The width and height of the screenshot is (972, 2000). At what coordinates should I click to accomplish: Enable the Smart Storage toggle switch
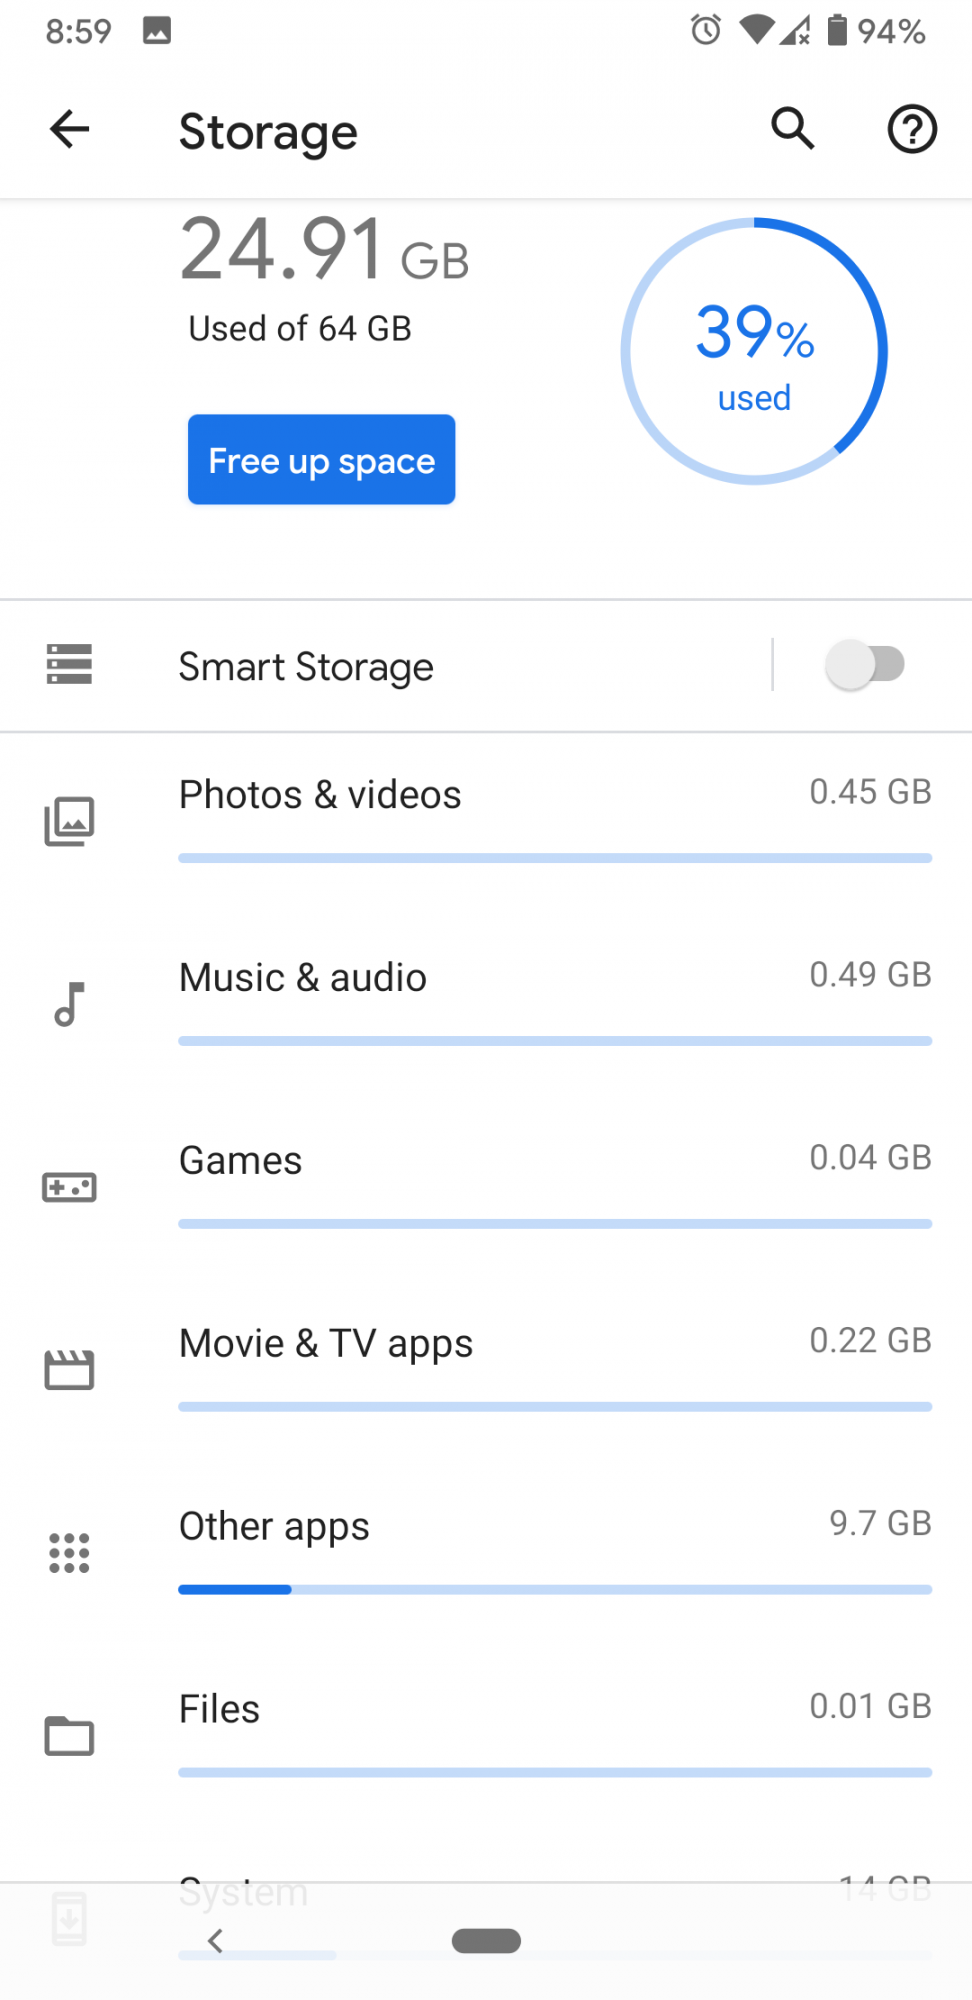tap(865, 665)
